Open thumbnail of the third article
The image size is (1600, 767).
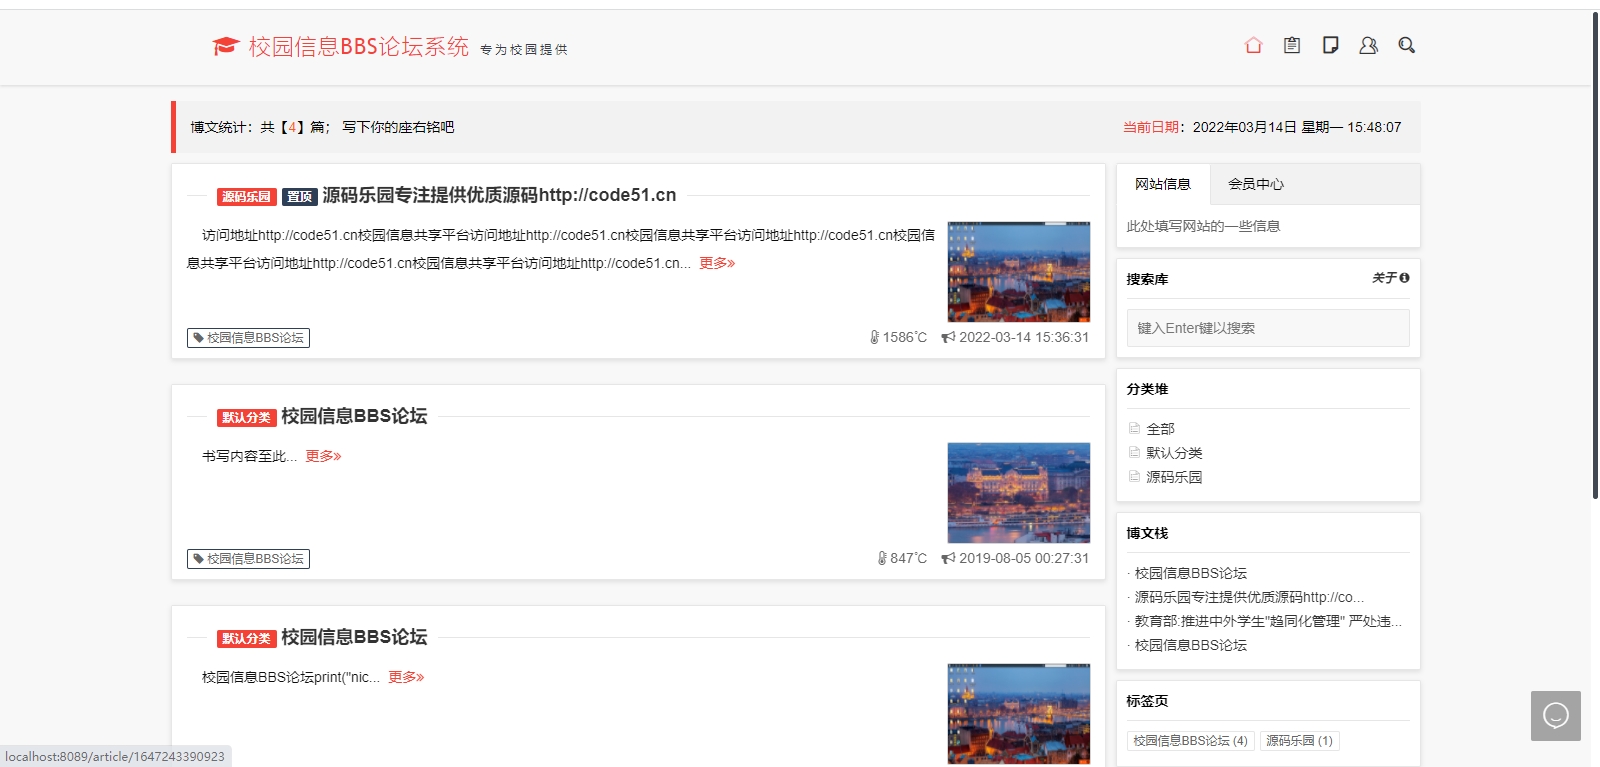(1019, 714)
